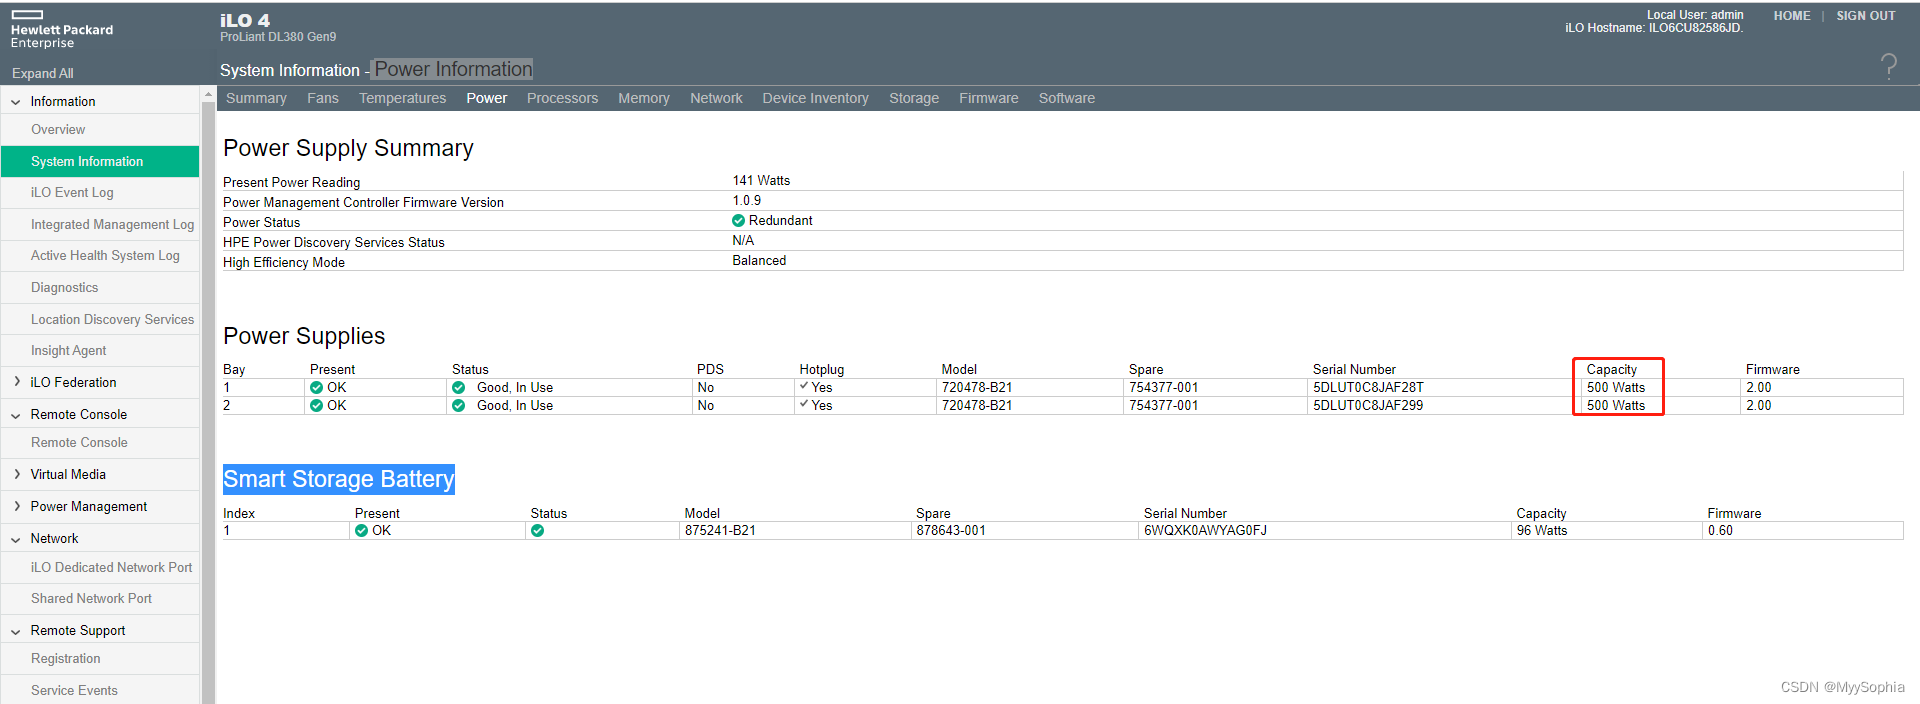This screenshot has width=1920, height=704.
Task: Click the Smart Storage Battery heading
Action: [339, 479]
